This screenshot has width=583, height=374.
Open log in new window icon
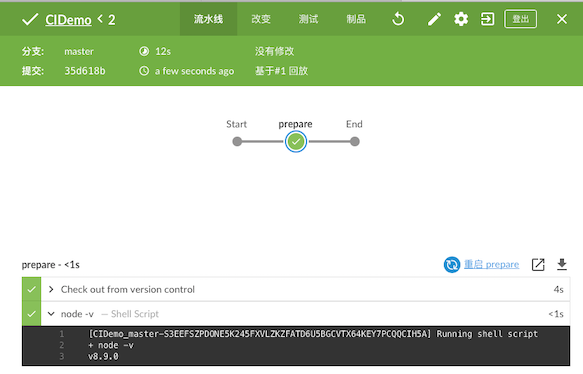[538, 265]
